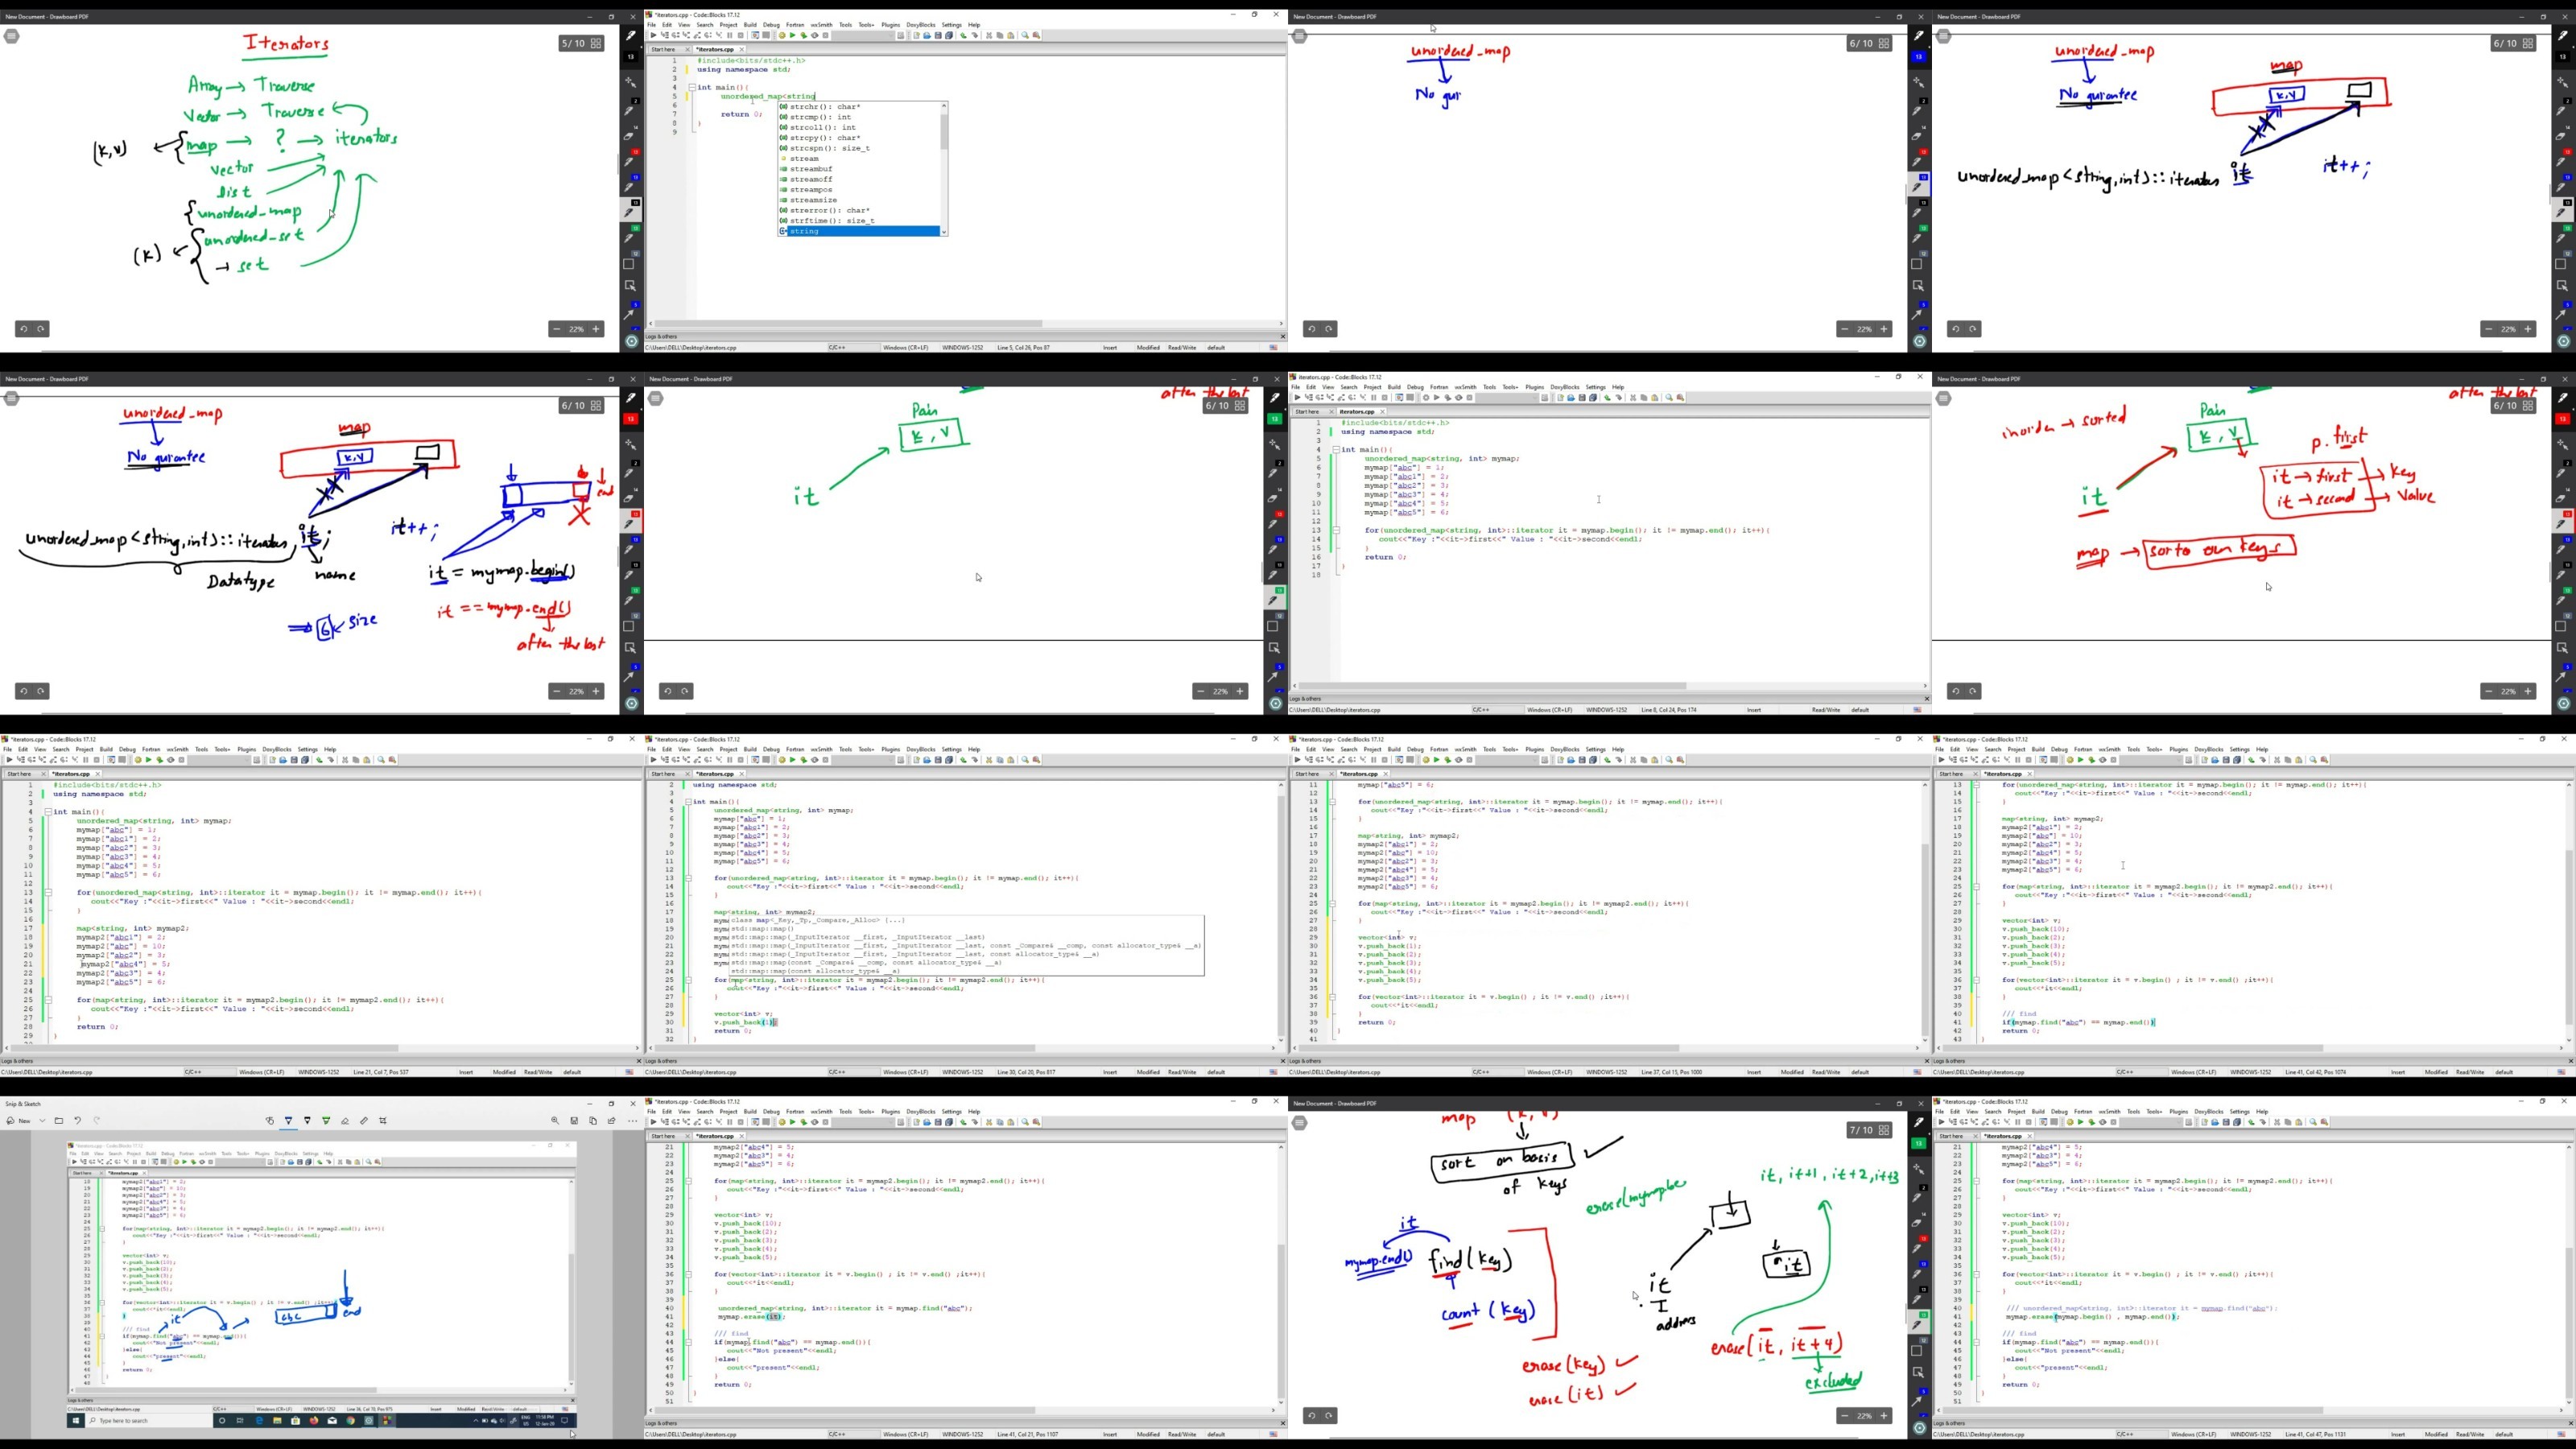Select arrow tool in Drawboard 7/10 sidebar
The height and width of the screenshot is (1449, 2576).
[x=1917, y=1401]
